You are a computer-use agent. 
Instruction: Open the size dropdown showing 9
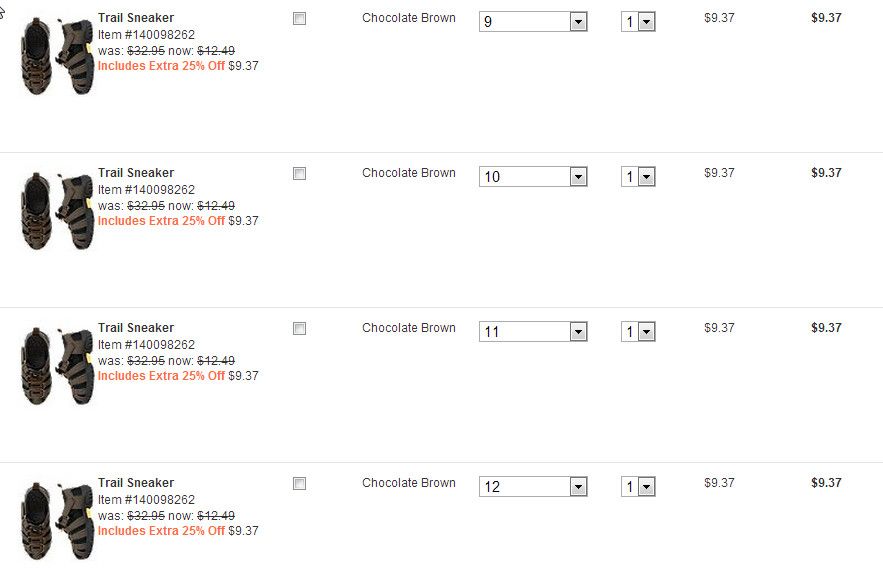(532, 22)
